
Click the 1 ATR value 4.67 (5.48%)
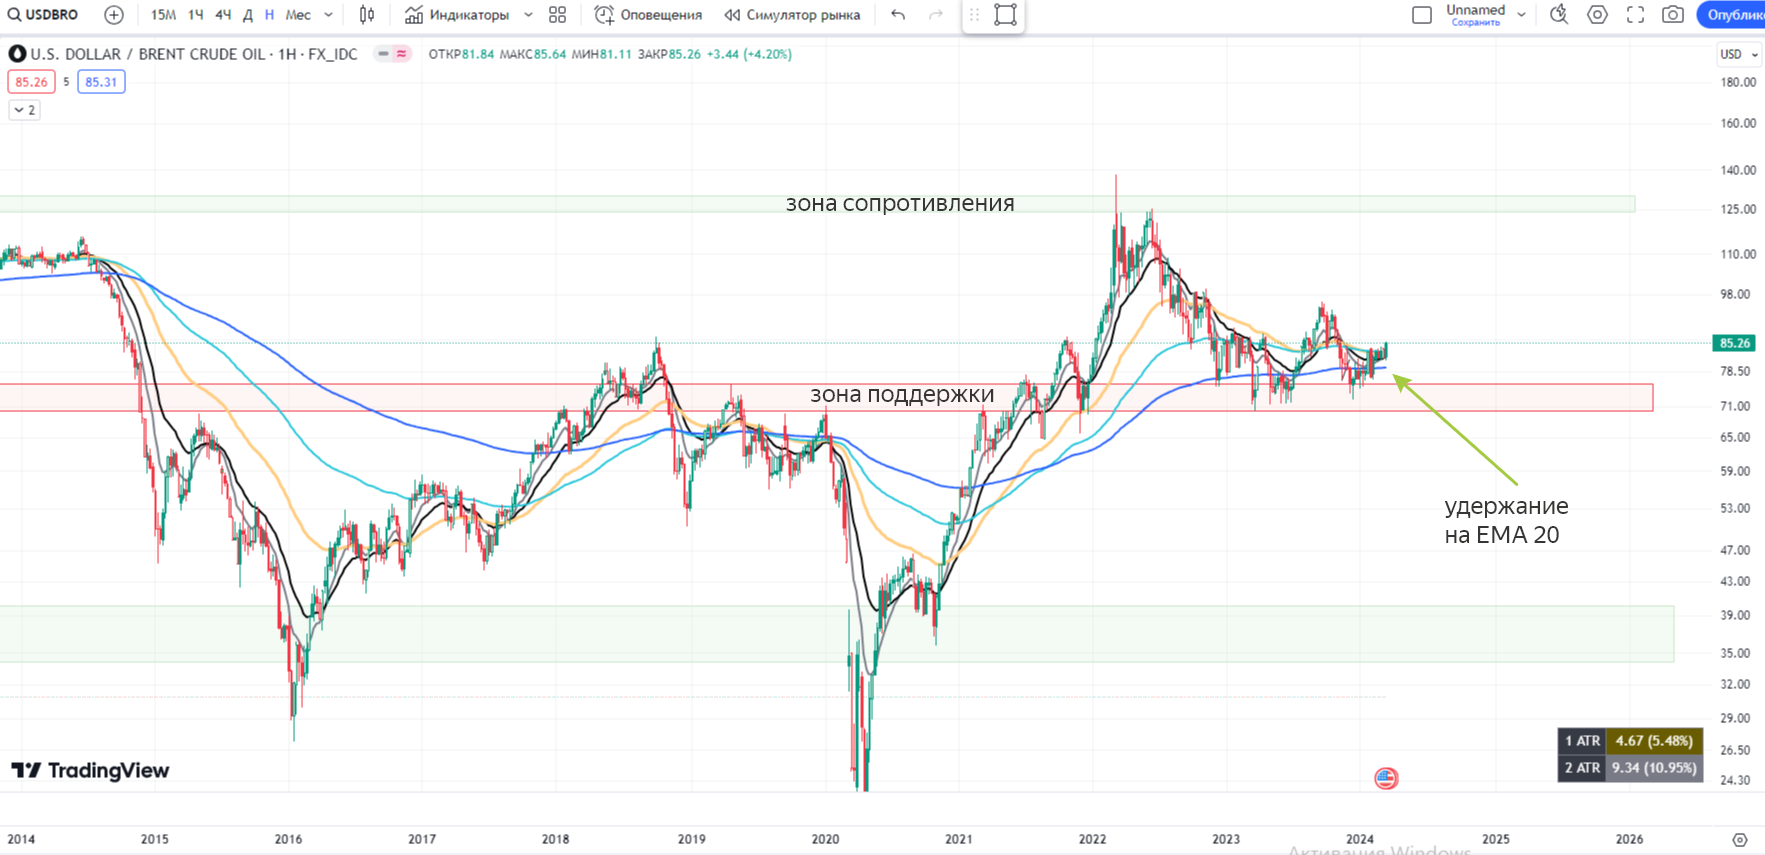(1654, 741)
